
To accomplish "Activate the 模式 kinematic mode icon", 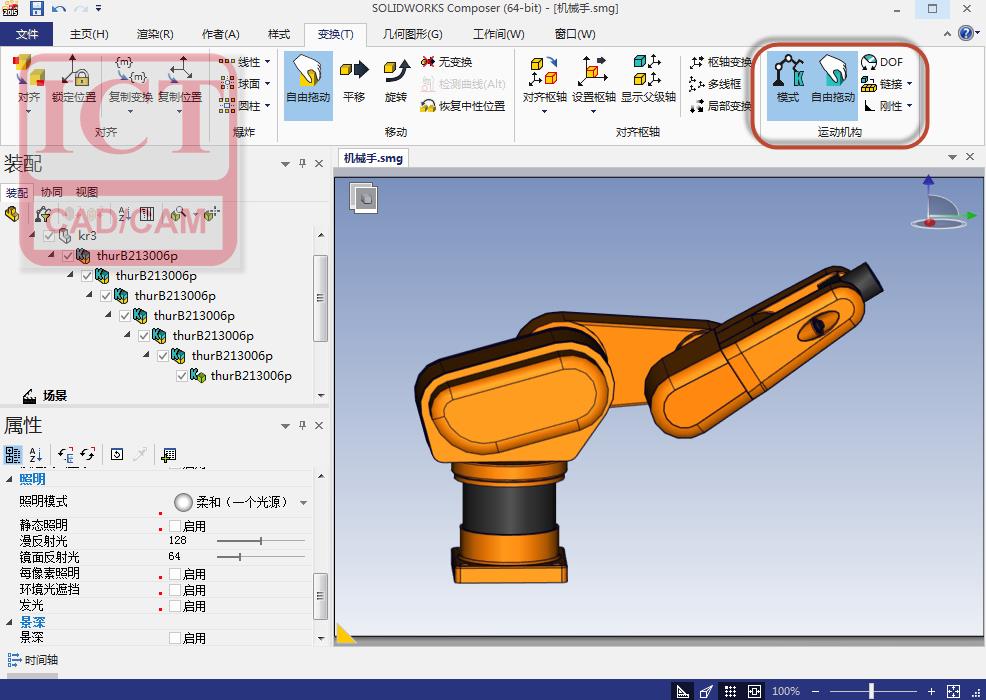I will (x=788, y=78).
